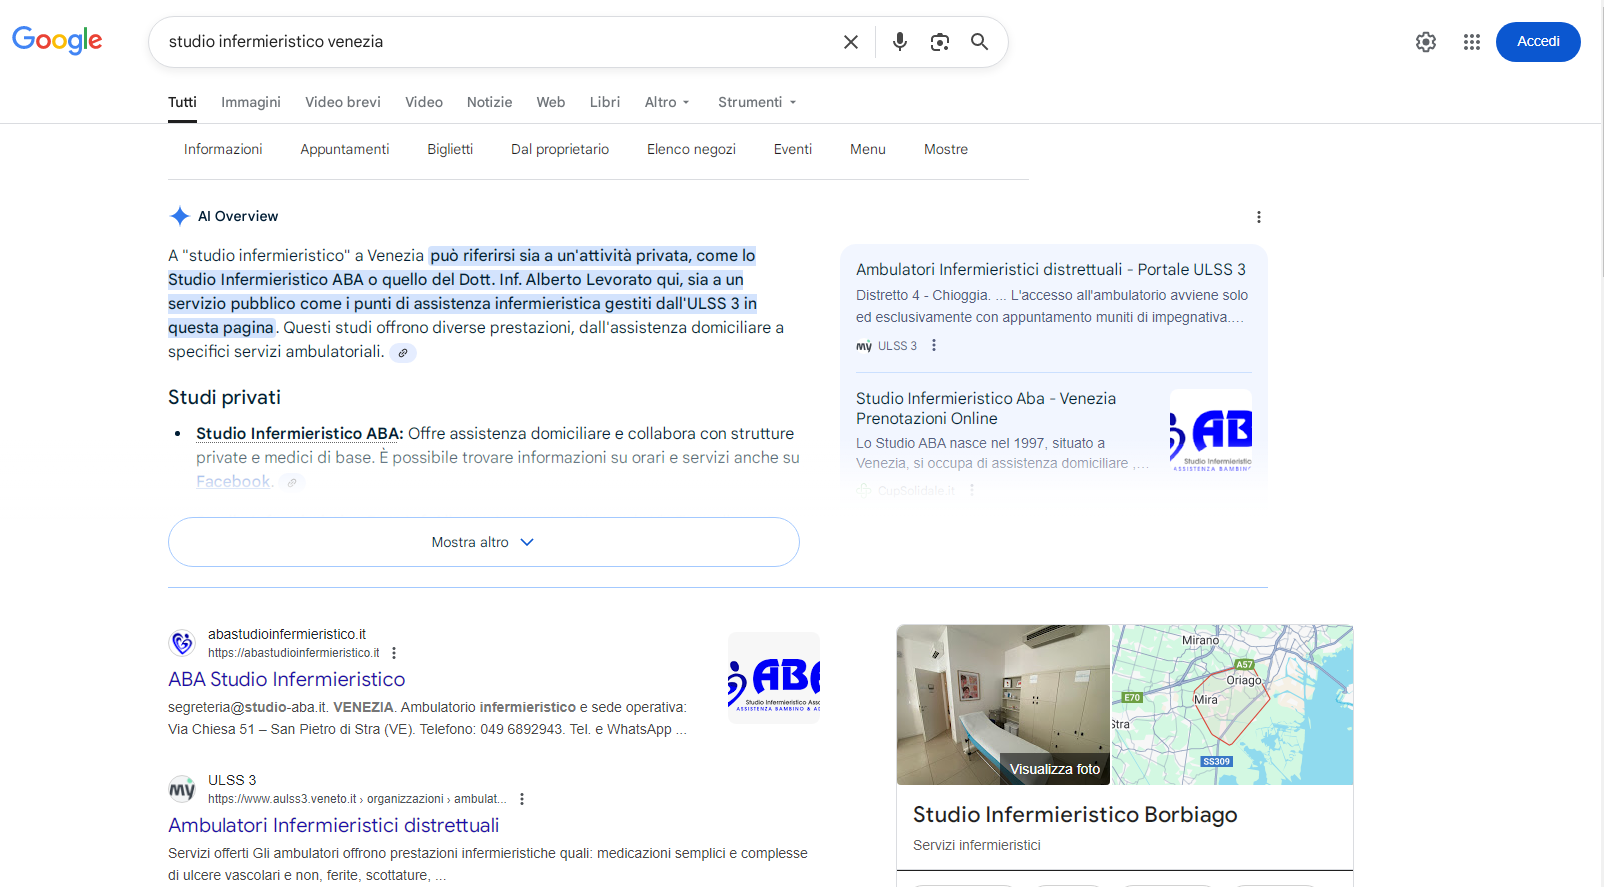Viewport: 1604px width, 887px height.
Task: Click the magnifying glass search icon
Action: 979,42
